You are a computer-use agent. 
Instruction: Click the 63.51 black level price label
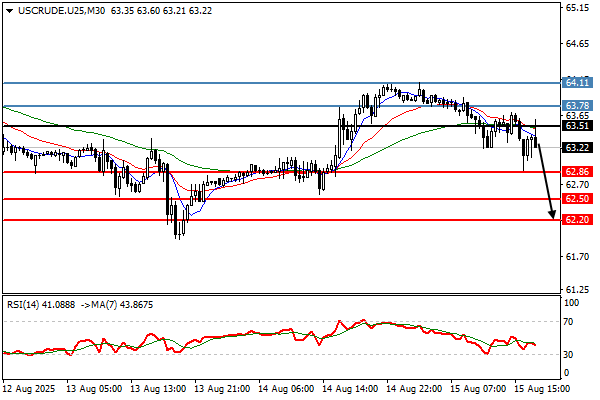pos(577,126)
